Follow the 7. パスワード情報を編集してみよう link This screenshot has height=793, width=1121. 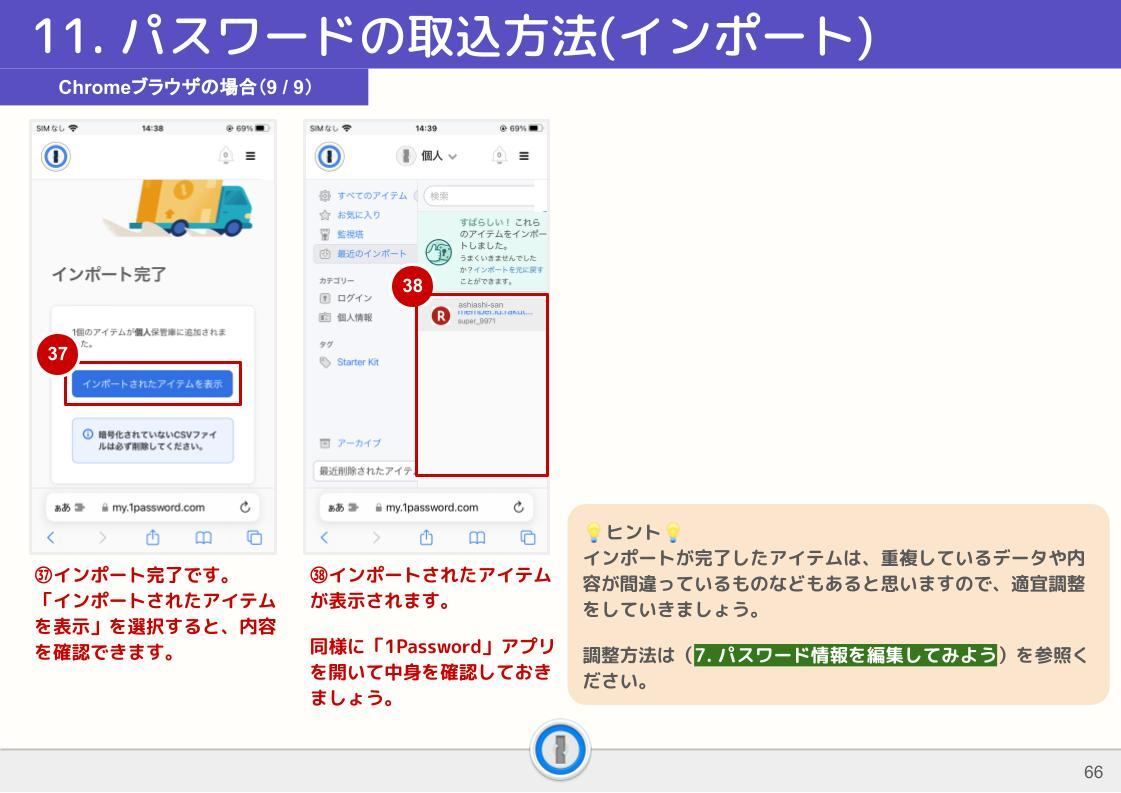(846, 655)
